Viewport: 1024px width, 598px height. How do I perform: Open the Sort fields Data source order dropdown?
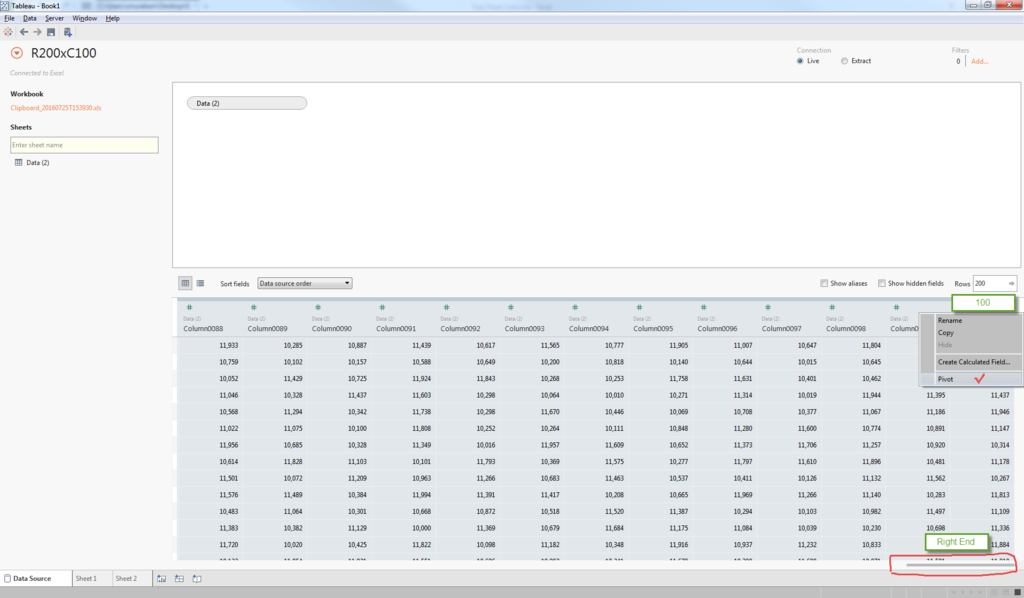[x=305, y=283]
